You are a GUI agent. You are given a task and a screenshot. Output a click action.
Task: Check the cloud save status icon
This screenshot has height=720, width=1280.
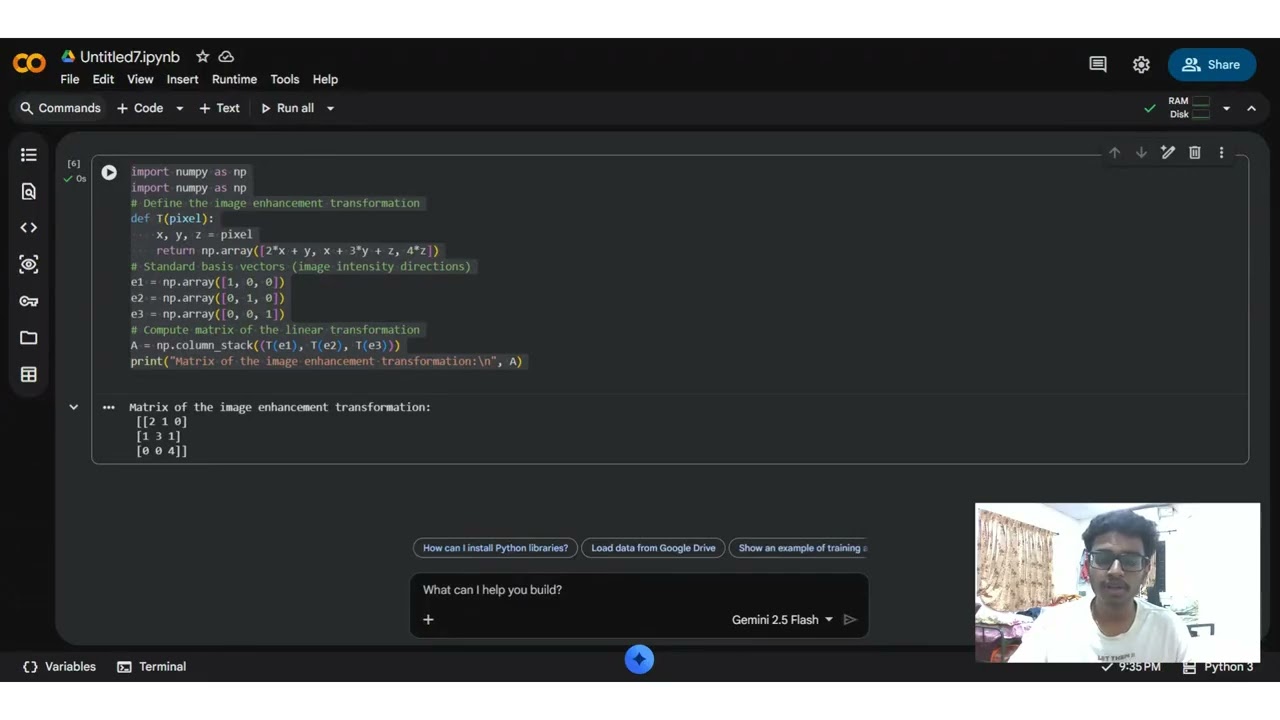(226, 57)
